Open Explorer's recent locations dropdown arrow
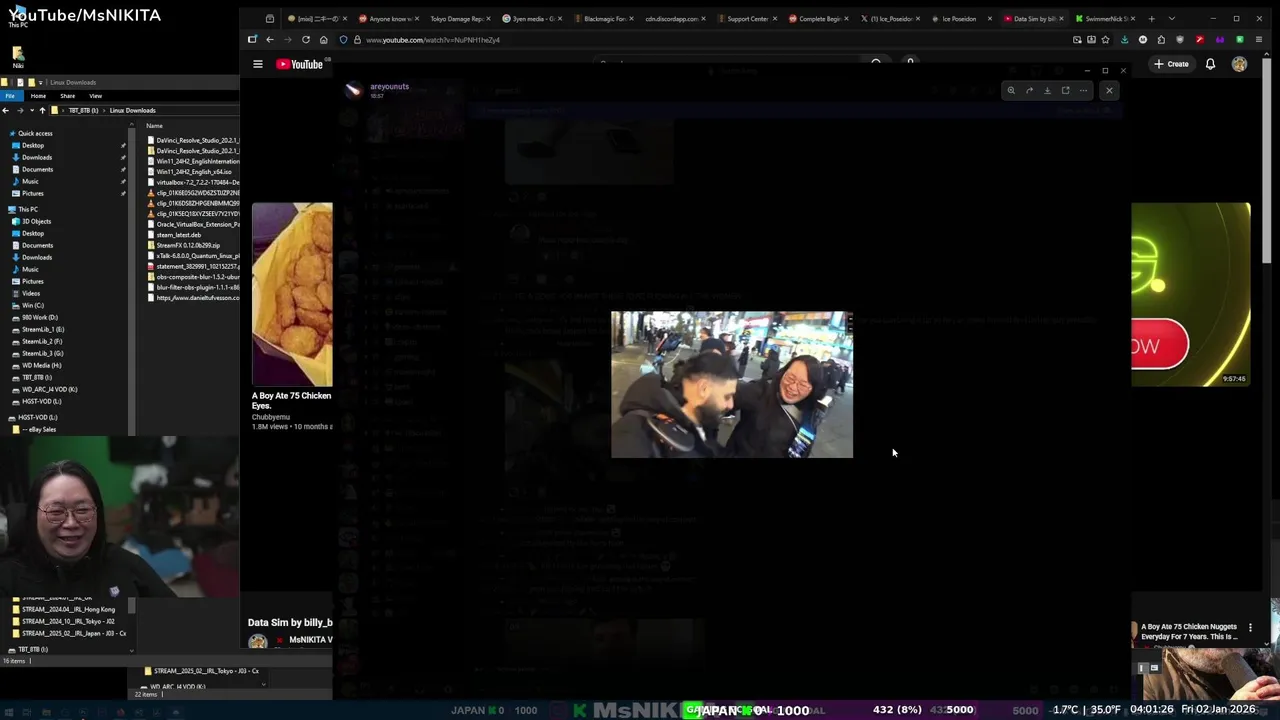 (30, 110)
